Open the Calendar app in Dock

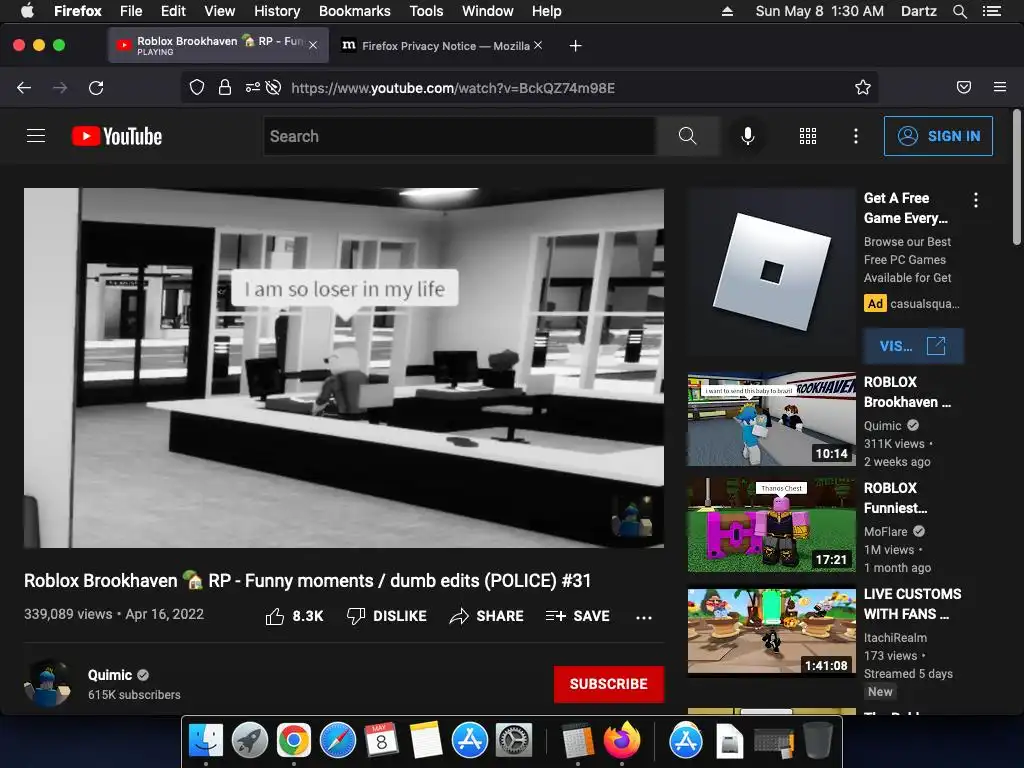[381, 741]
